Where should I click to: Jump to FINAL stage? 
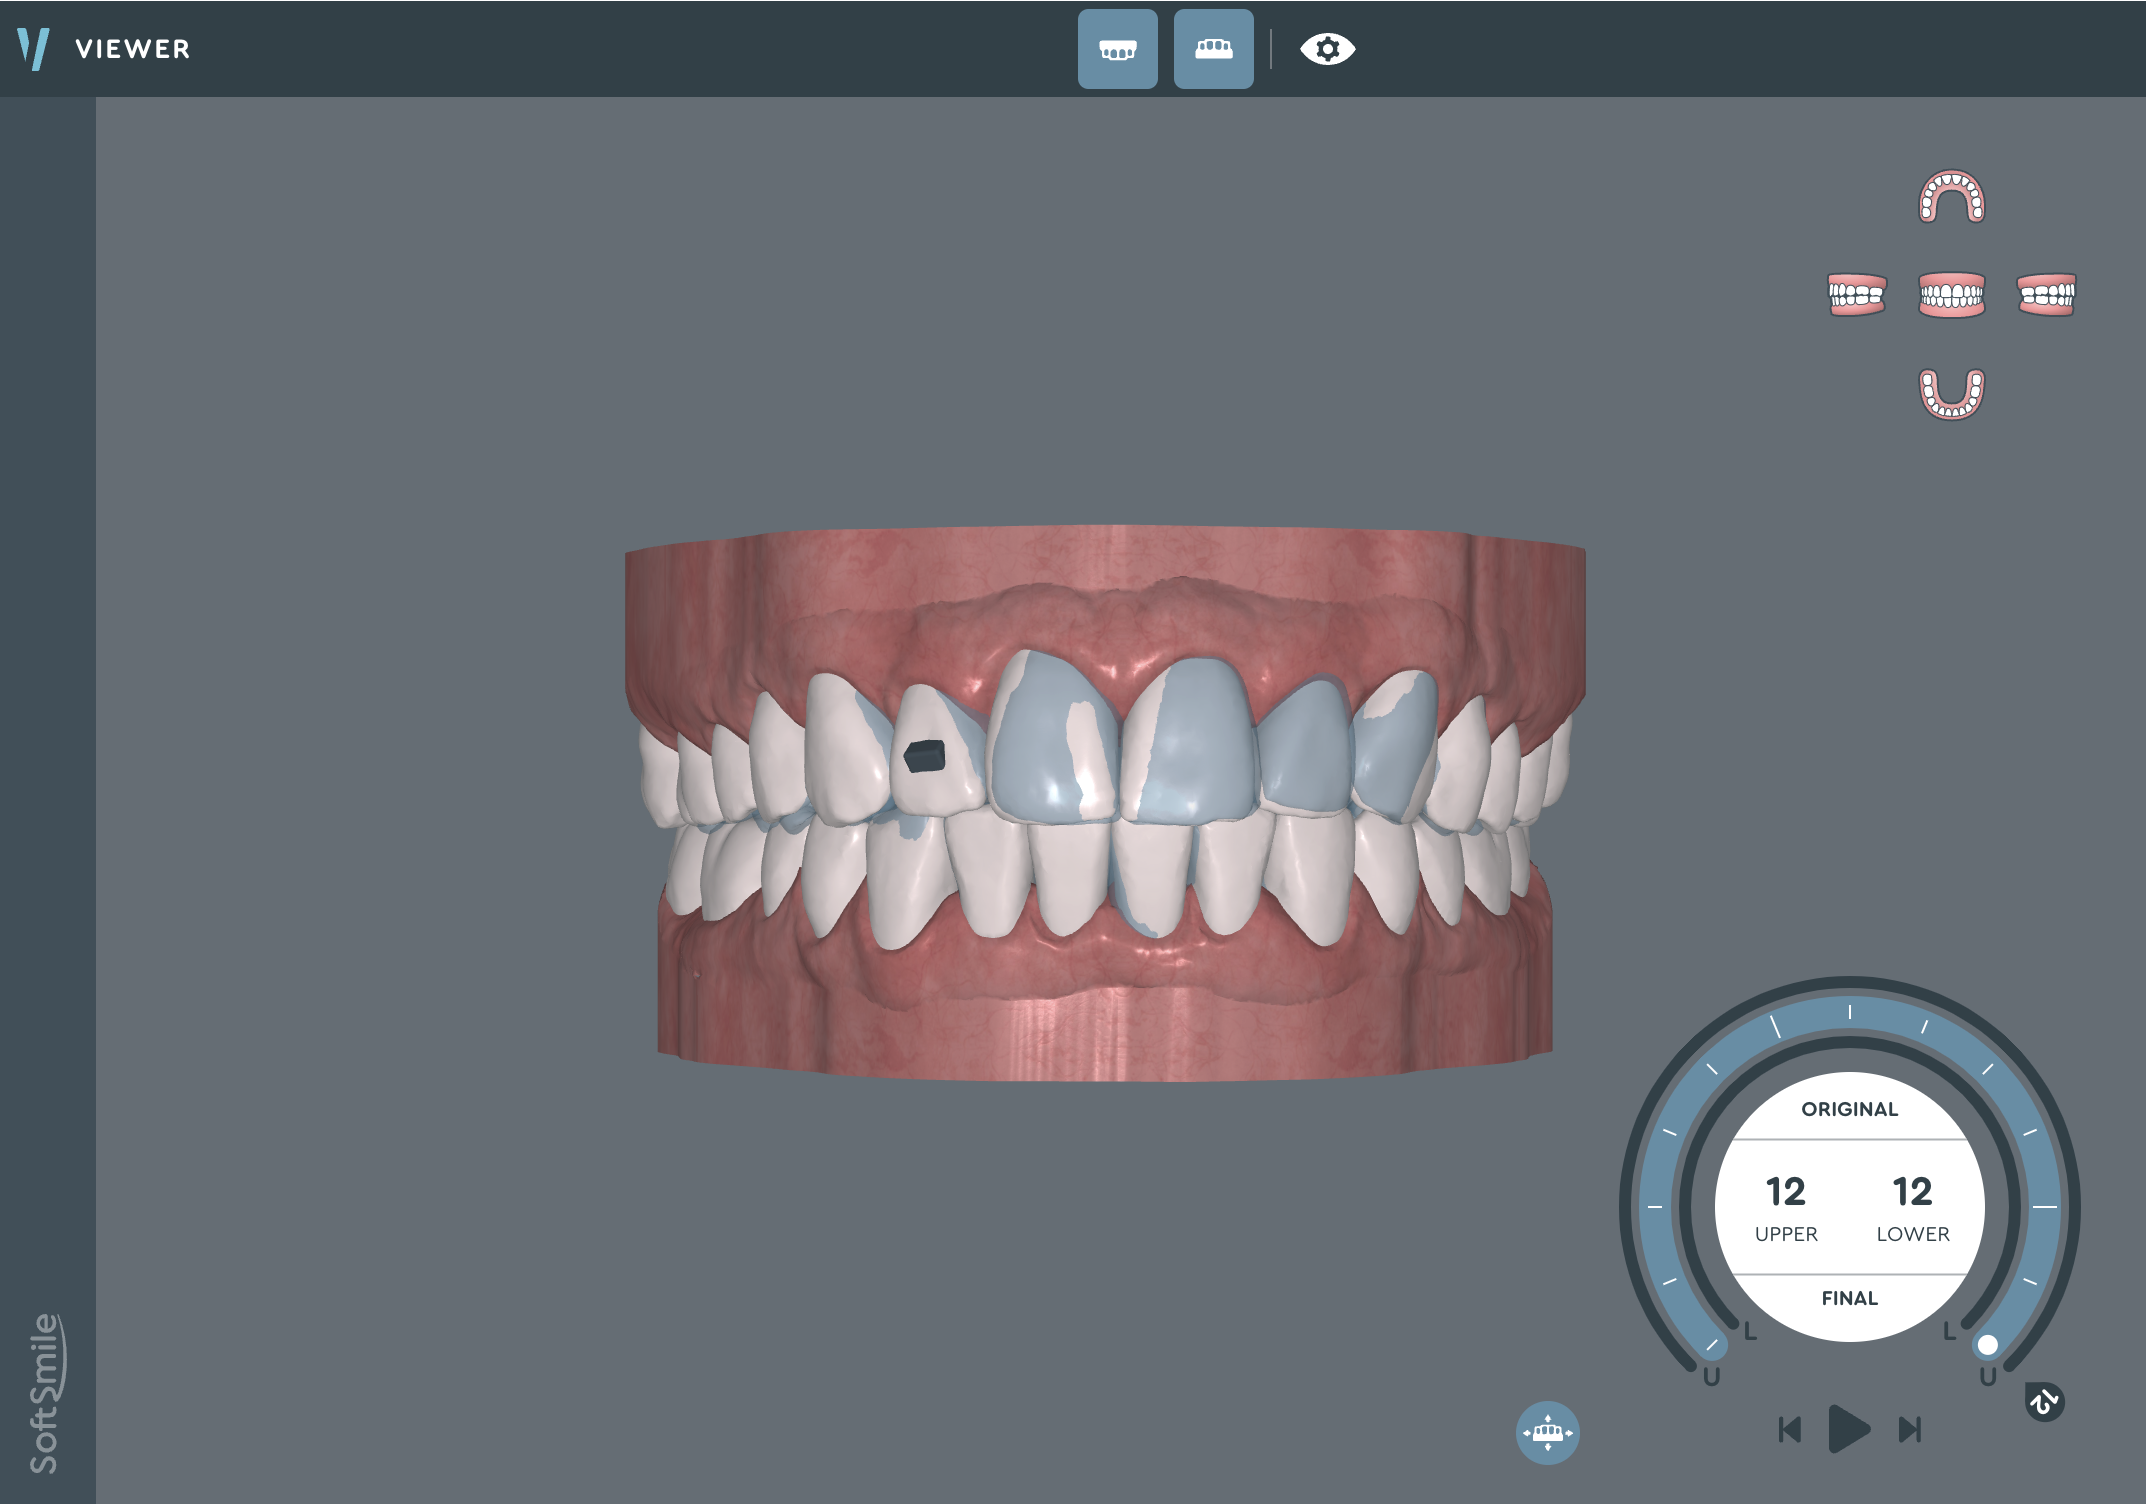(1849, 1298)
